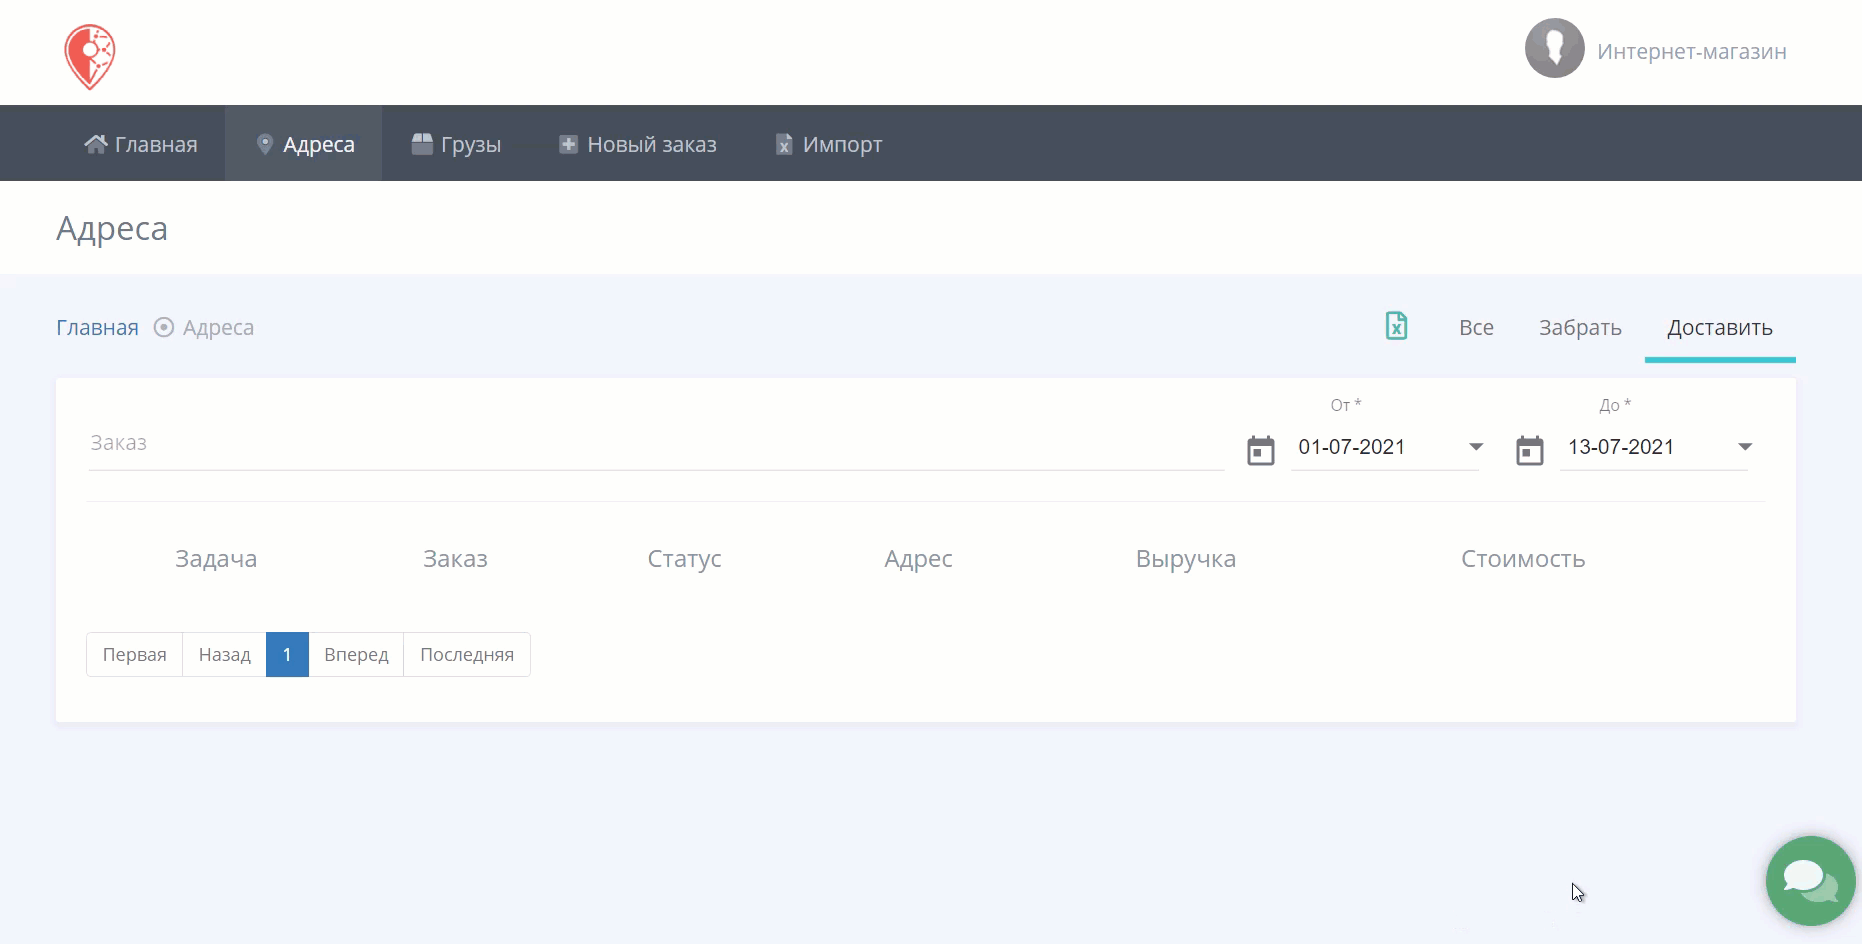Open the Грузы navigation item
Screen dimensions: 1862x944
coord(456,144)
